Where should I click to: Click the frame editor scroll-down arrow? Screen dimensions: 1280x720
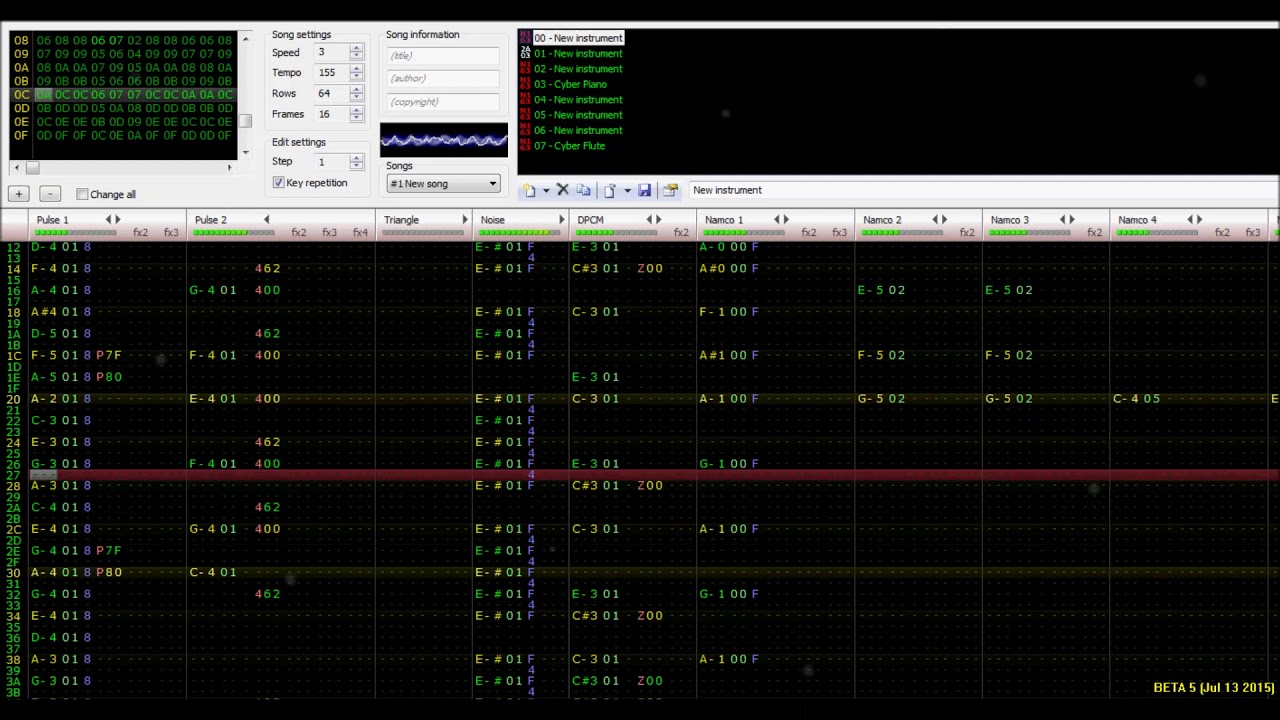point(245,153)
